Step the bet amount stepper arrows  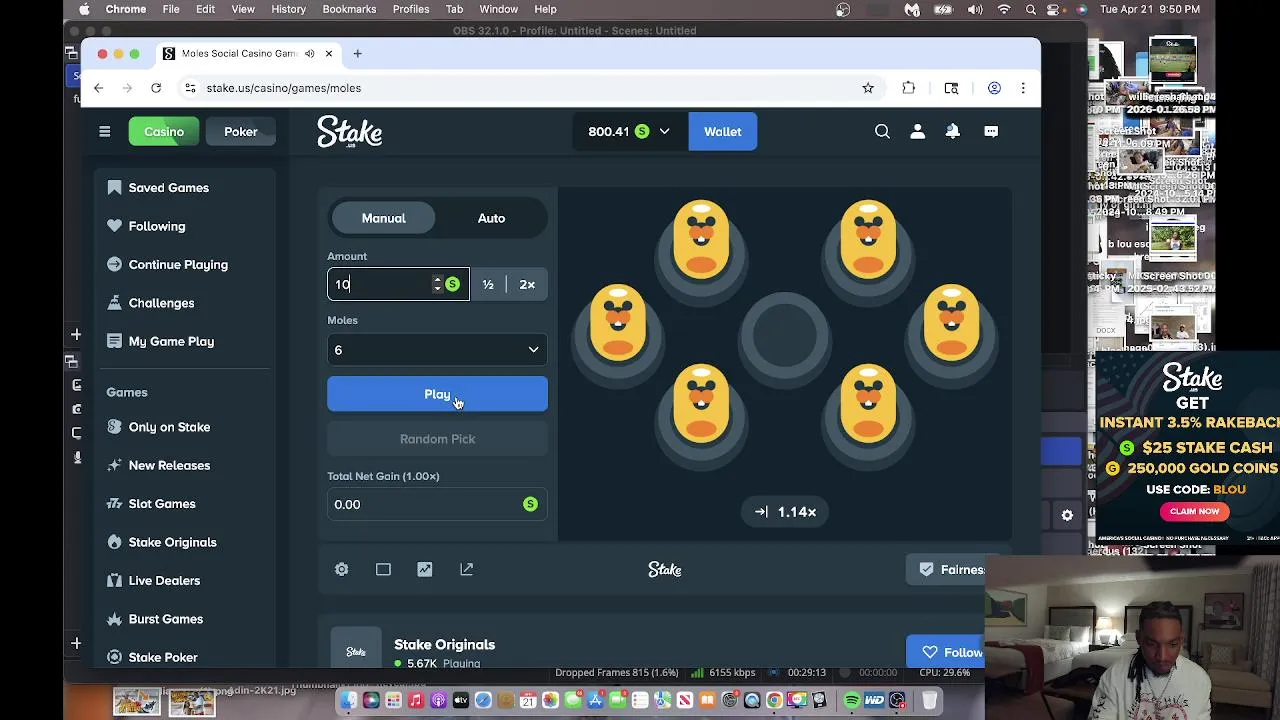[437, 284]
